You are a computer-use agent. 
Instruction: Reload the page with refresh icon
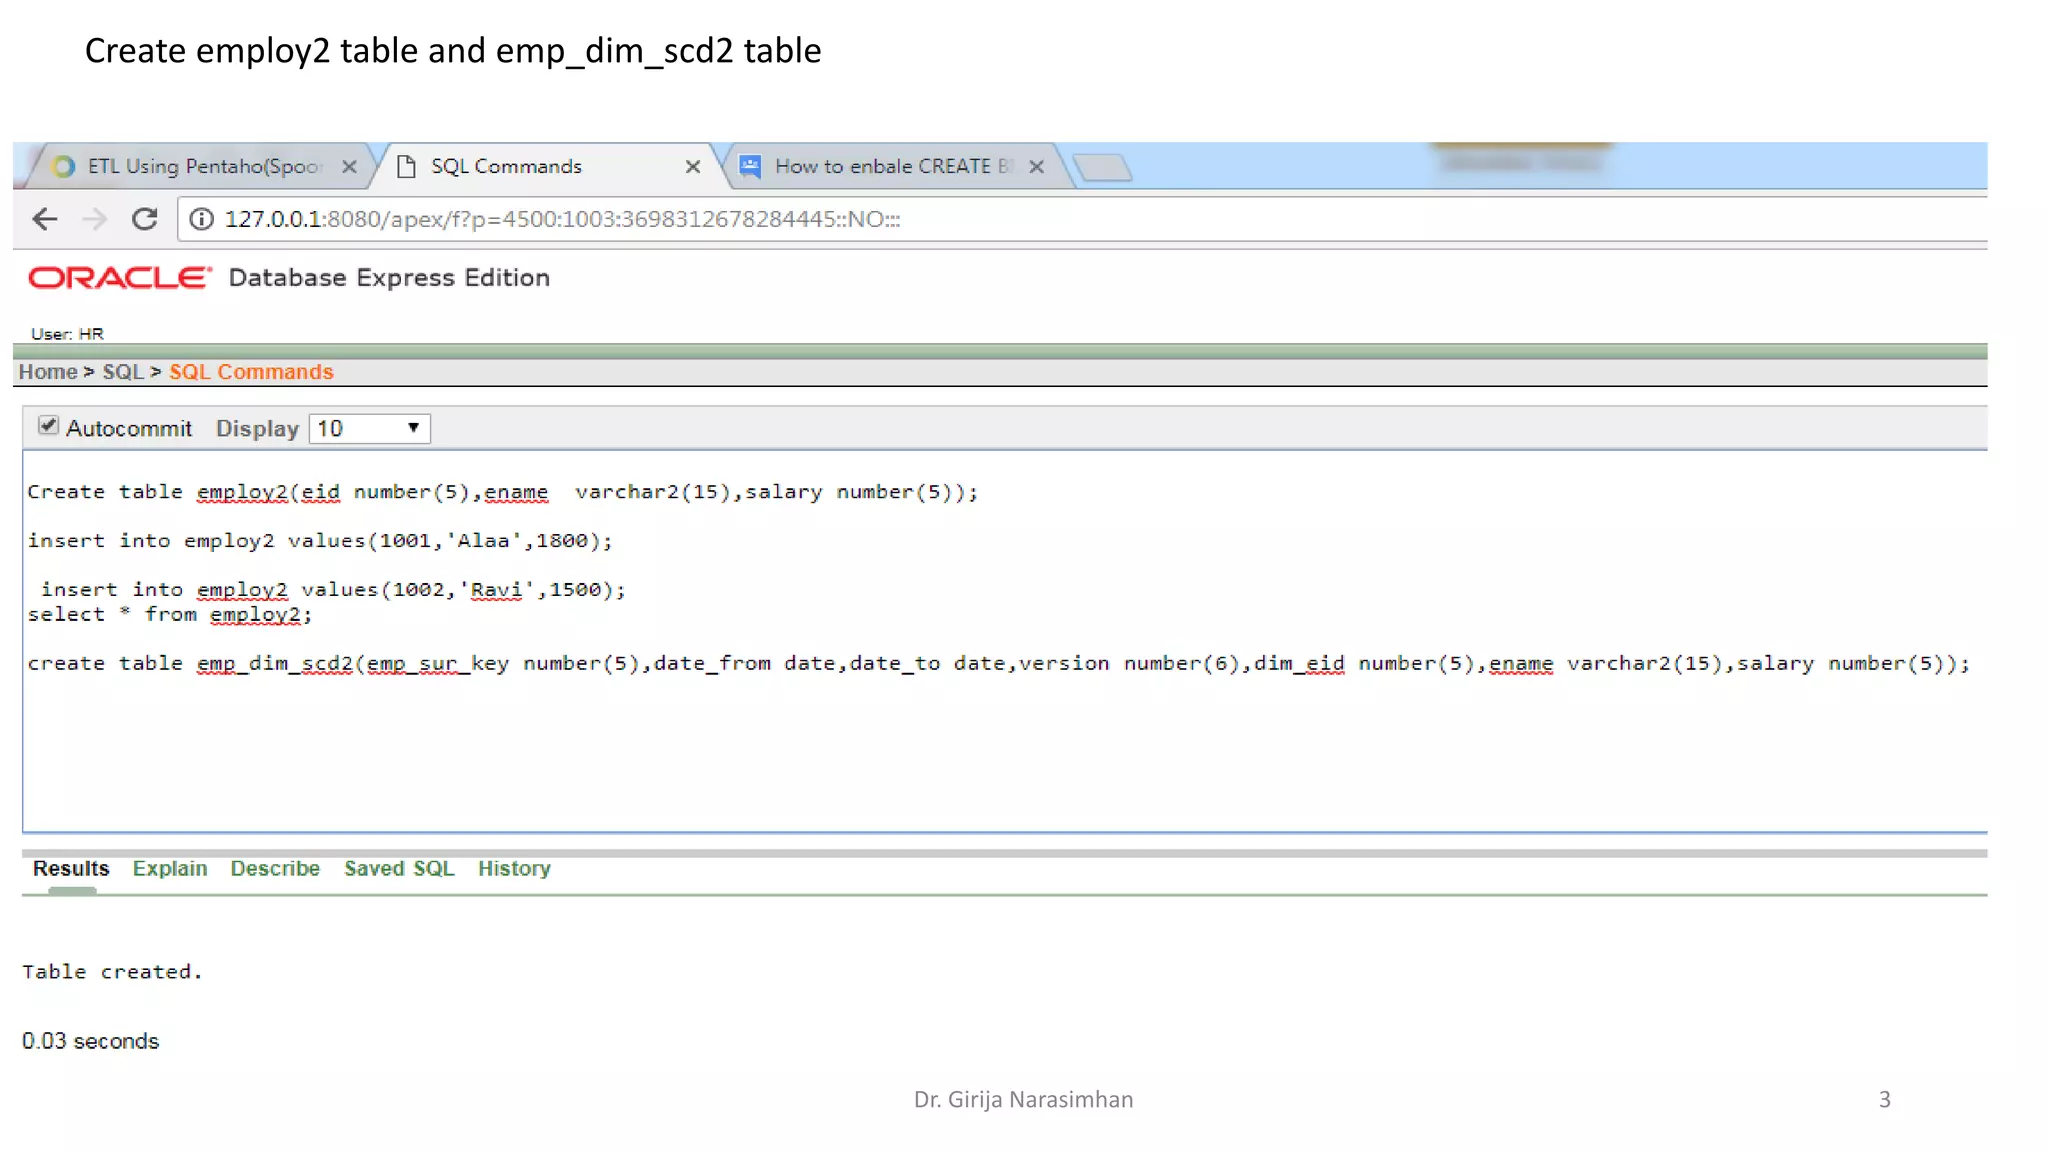(145, 219)
